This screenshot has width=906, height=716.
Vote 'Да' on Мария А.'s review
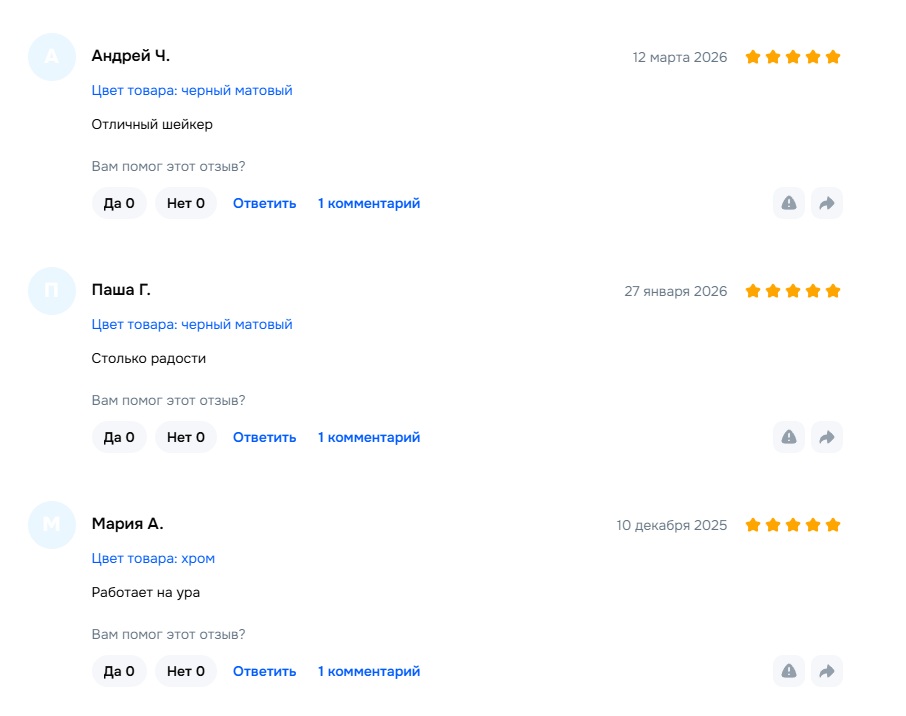[119, 671]
